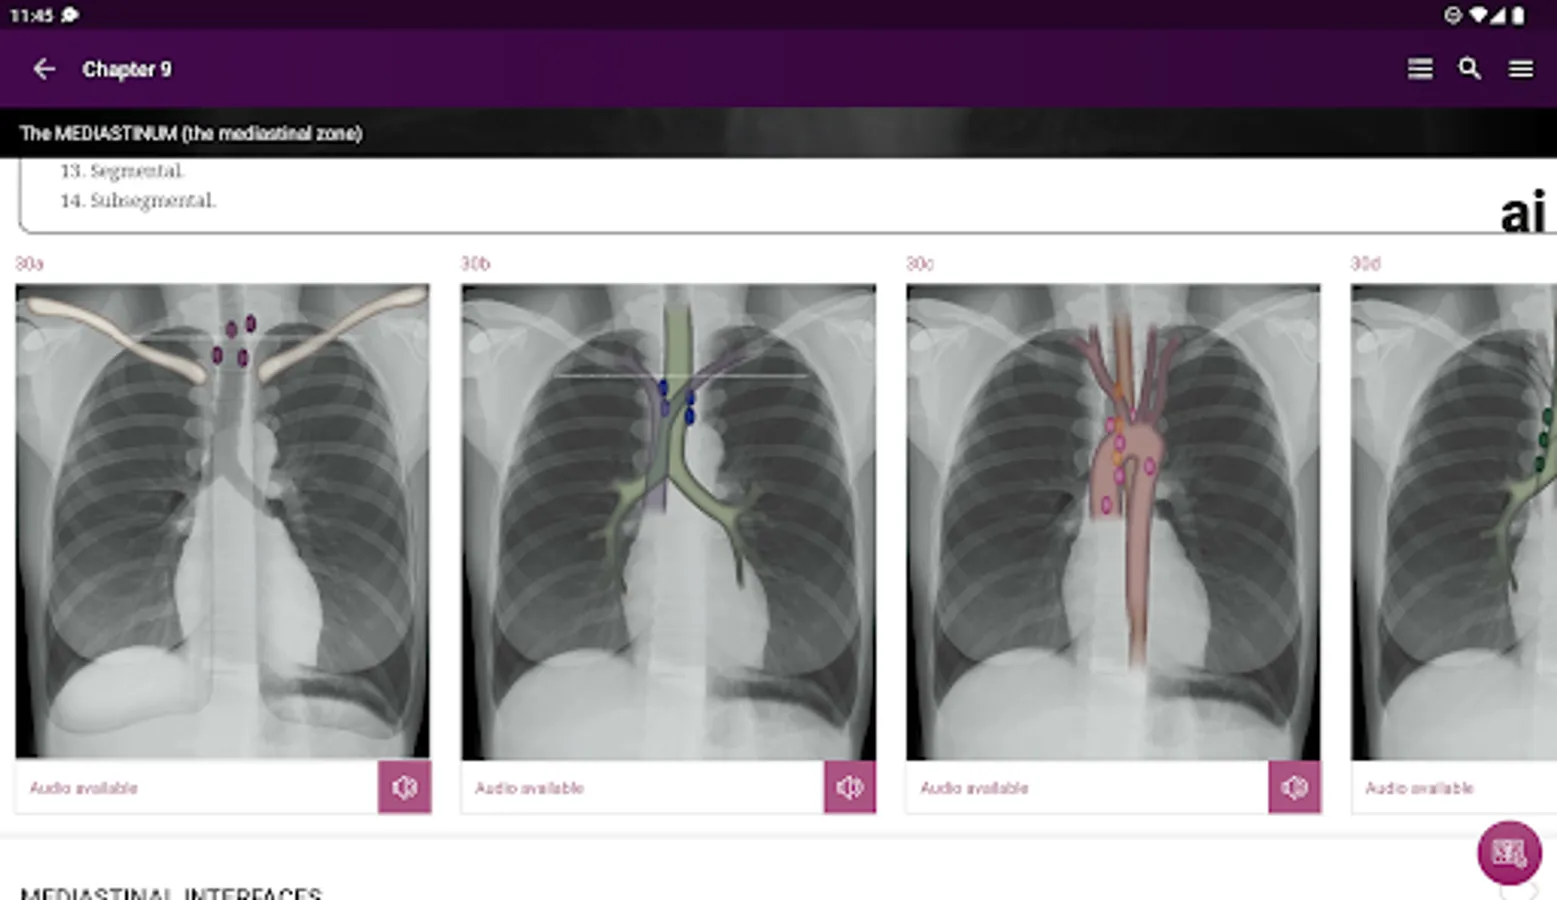Screen dimensions: 1557x900
Task: Open the contents list icon in header
Action: point(1420,69)
